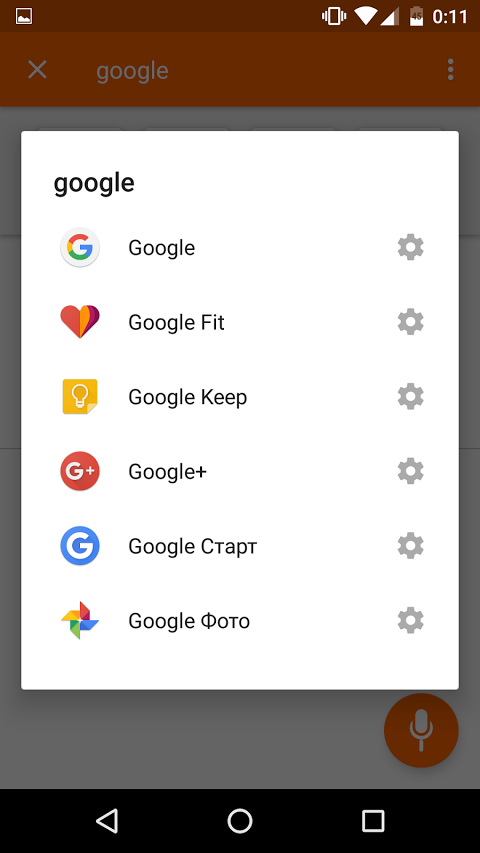Tap the Google Keep lightbulb icon
The width and height of the screenshot is (480, 853).
point(79,397)
